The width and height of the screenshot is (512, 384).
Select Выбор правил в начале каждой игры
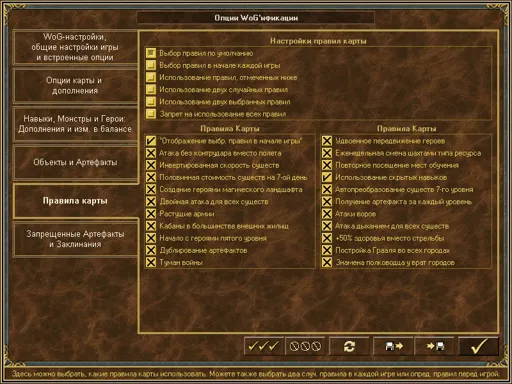coord(151,65)
